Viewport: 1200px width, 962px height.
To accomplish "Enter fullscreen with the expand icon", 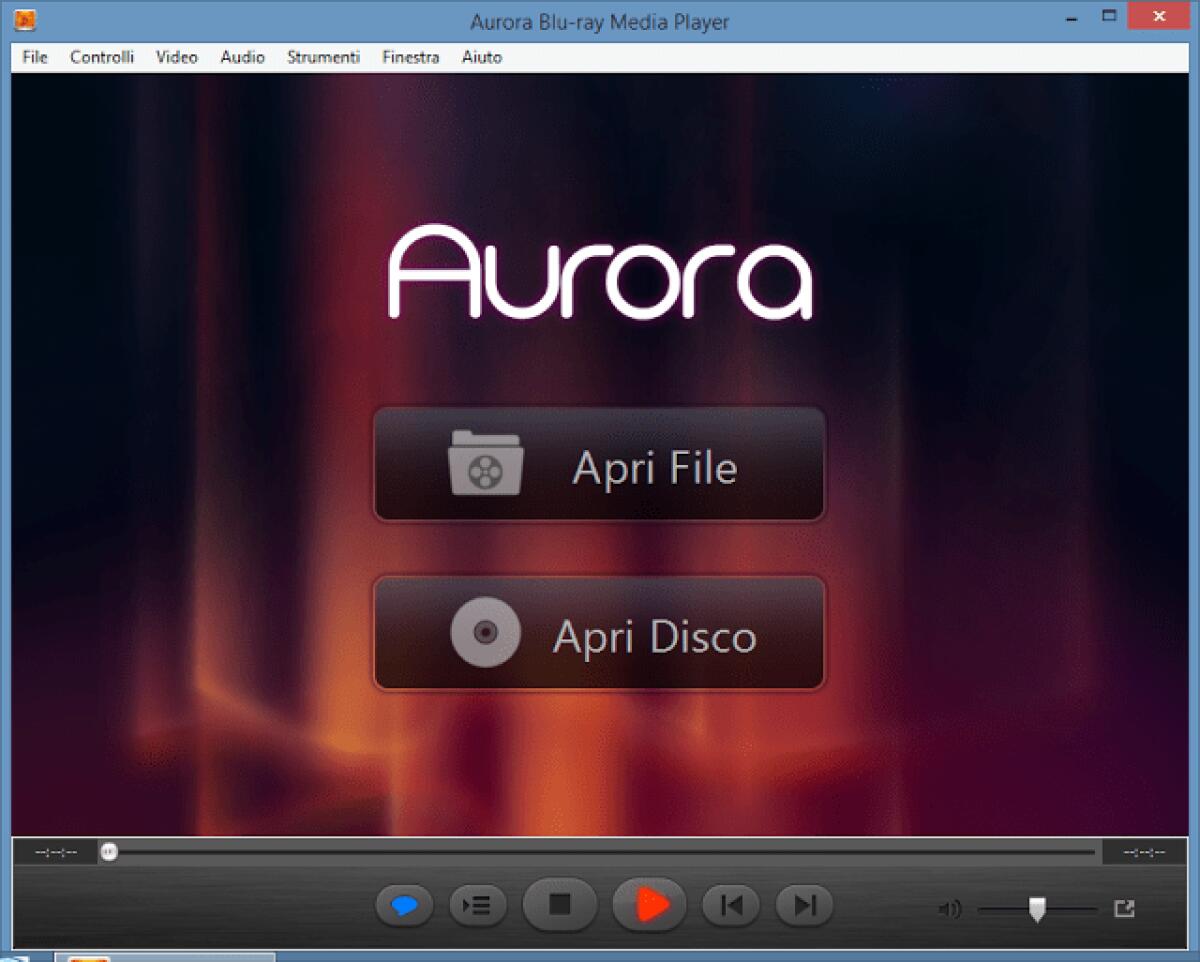I will click(x=1122, y=910).
